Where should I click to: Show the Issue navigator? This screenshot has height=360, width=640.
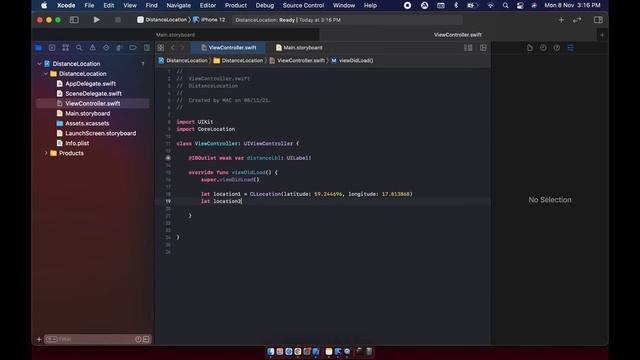(x=93, y=48)
